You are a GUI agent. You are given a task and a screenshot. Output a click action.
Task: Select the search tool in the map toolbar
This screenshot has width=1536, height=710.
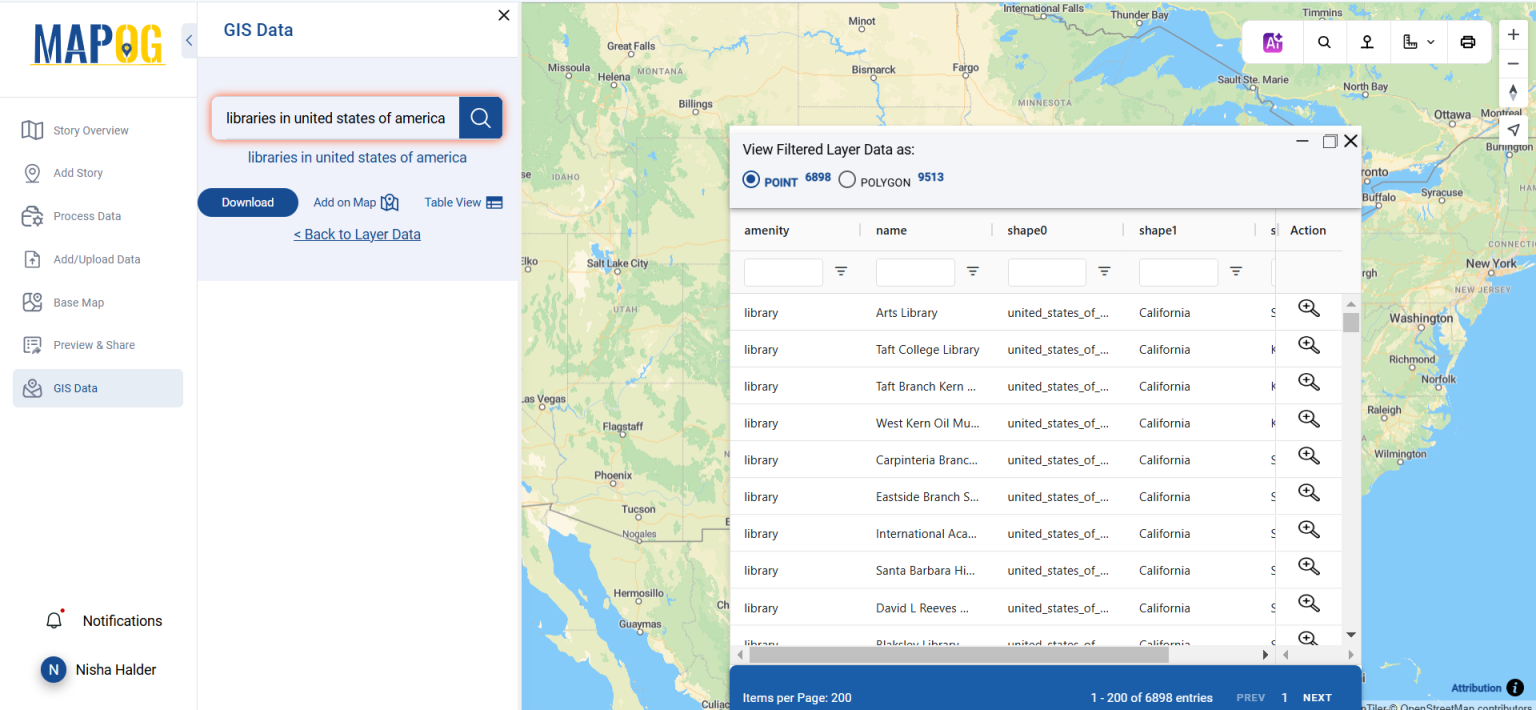pyautogui.click(x=1324, y=42)
